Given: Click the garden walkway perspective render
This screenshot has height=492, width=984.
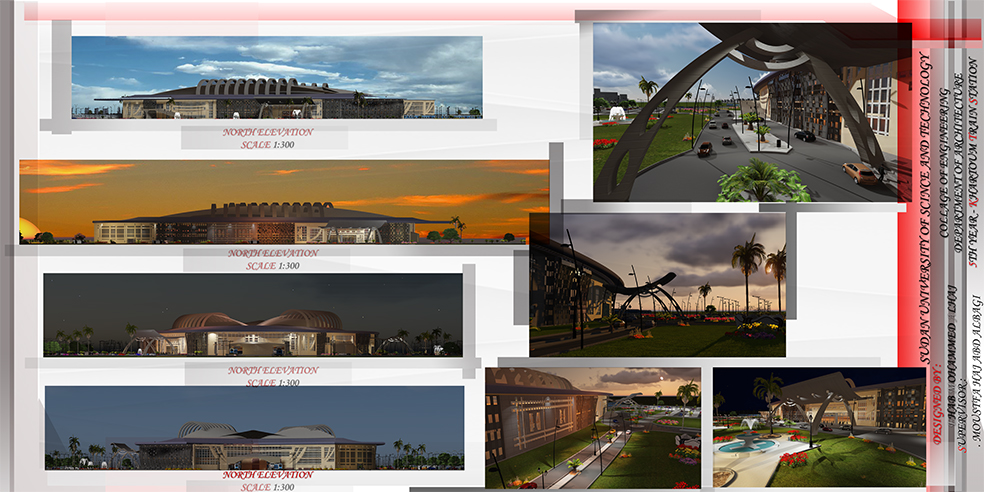Looking at the screenshot, I should click(592, 428).
